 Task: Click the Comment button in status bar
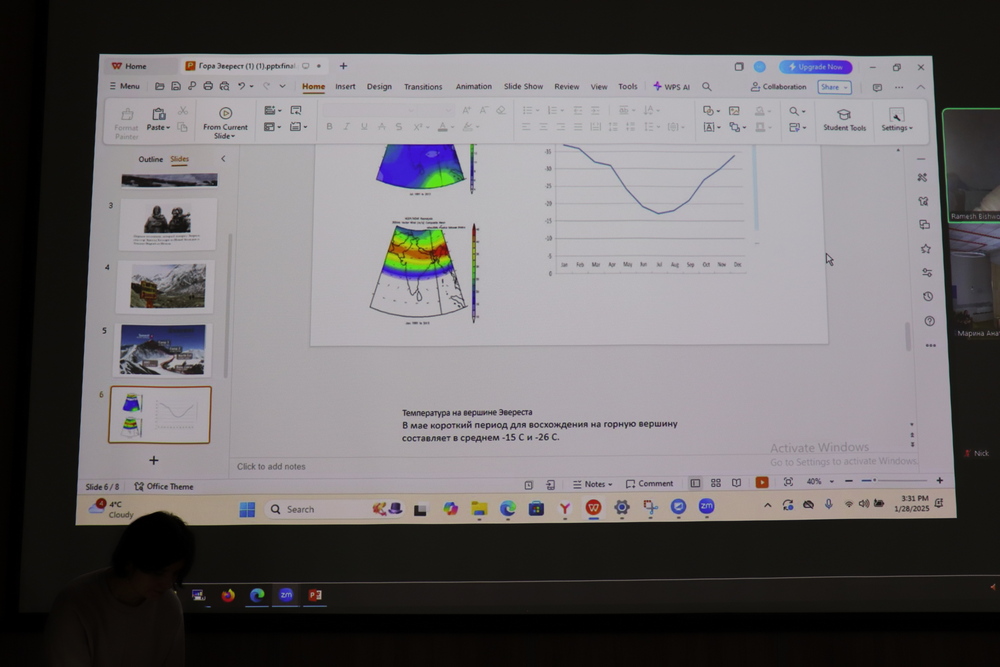649,483
